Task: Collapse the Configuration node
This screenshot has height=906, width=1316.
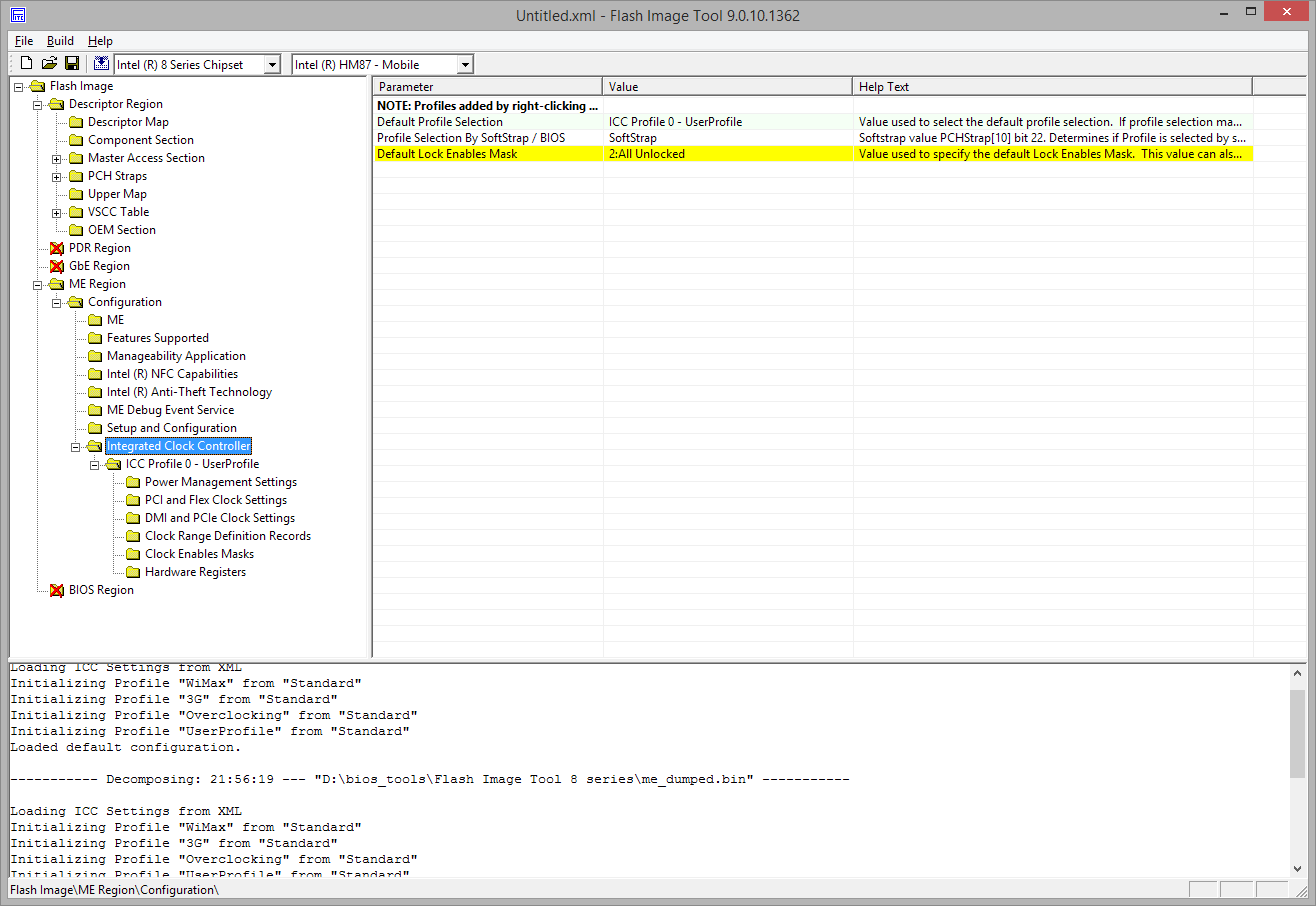Action: (x=57, y=302)
